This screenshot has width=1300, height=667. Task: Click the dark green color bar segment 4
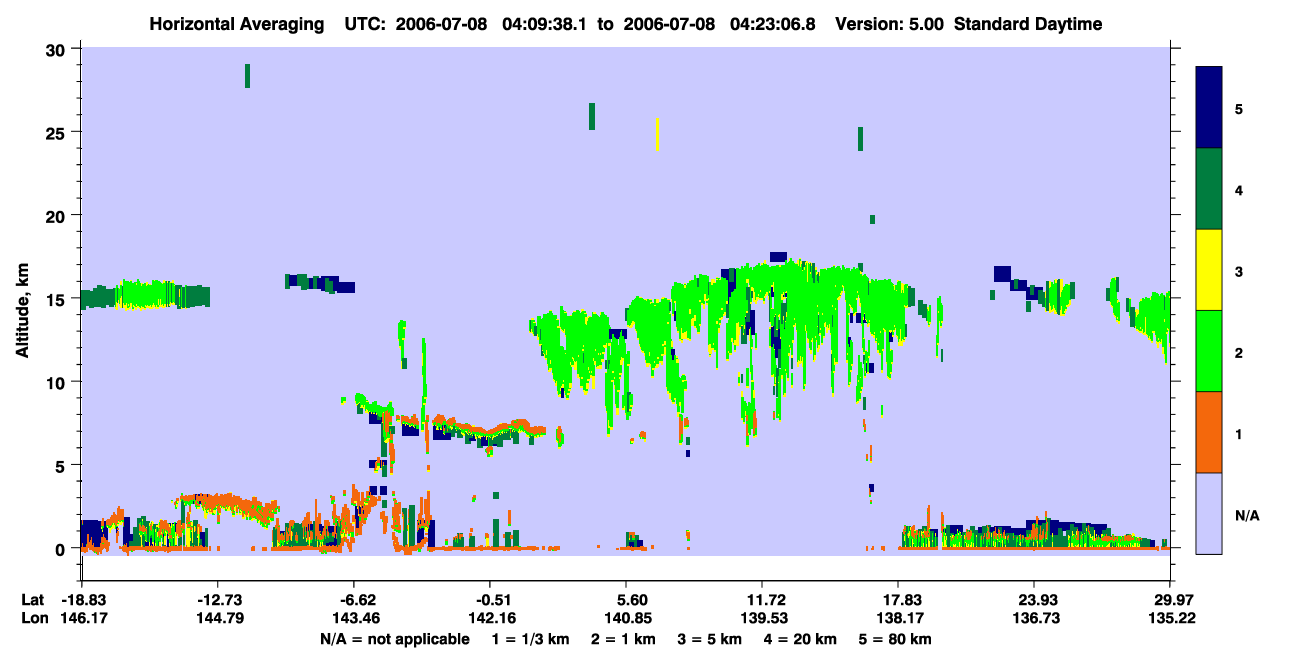[x=1209, y=189]
